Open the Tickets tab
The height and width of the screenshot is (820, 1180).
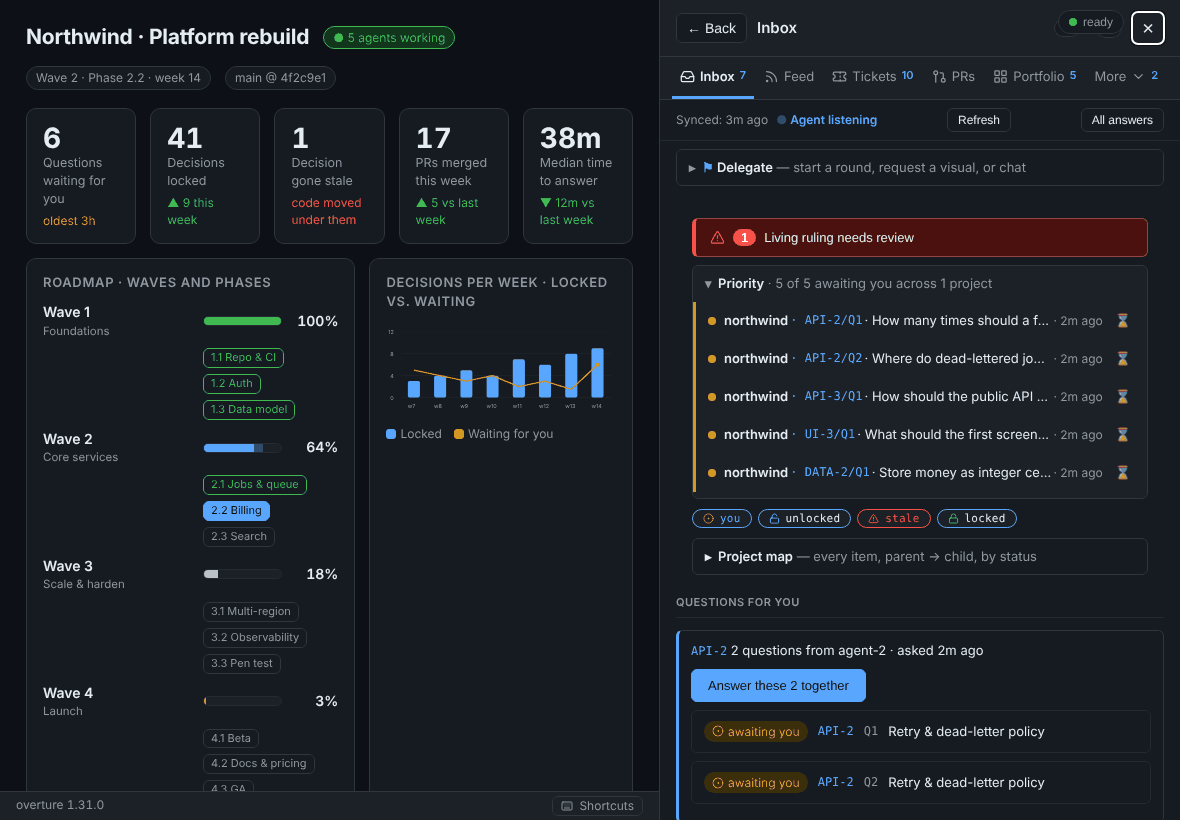(873, 77)
